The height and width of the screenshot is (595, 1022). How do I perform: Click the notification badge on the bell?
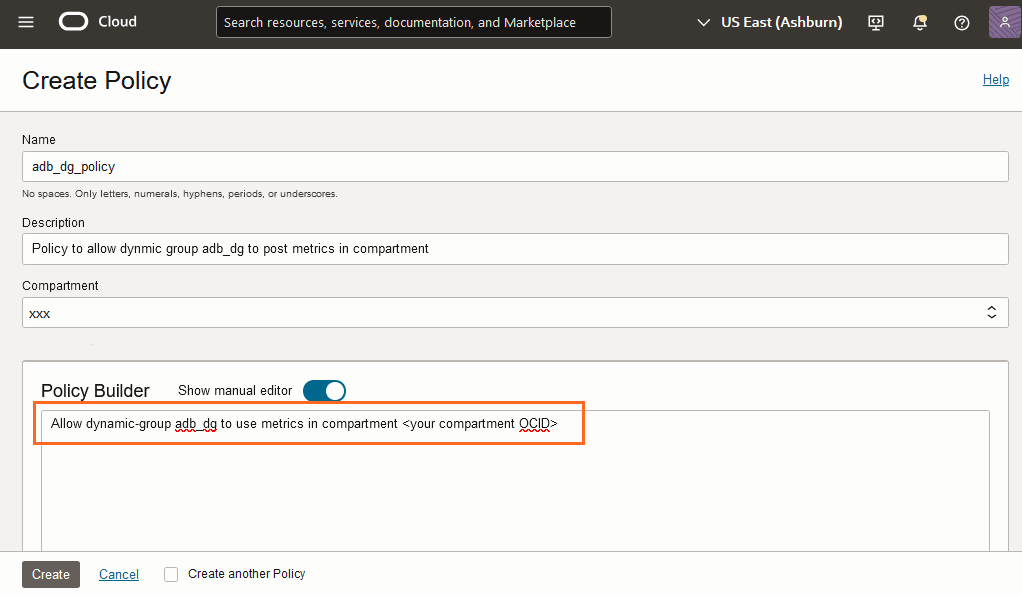click(925, 16)
